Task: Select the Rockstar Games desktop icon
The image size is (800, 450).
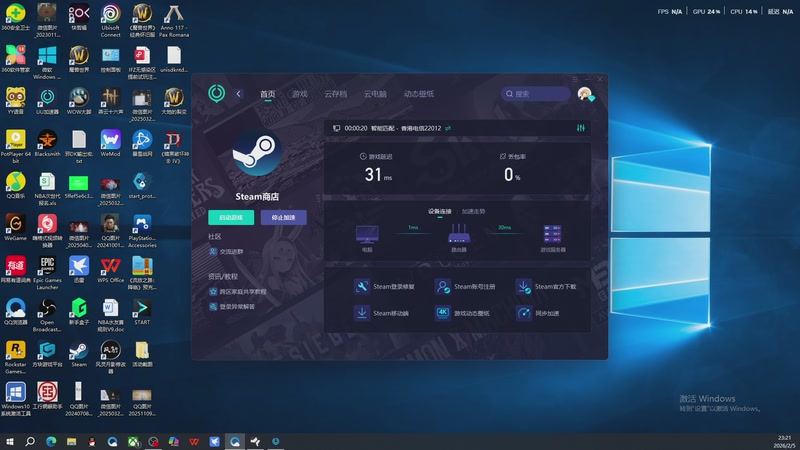Action: click(x=16, y=358)
